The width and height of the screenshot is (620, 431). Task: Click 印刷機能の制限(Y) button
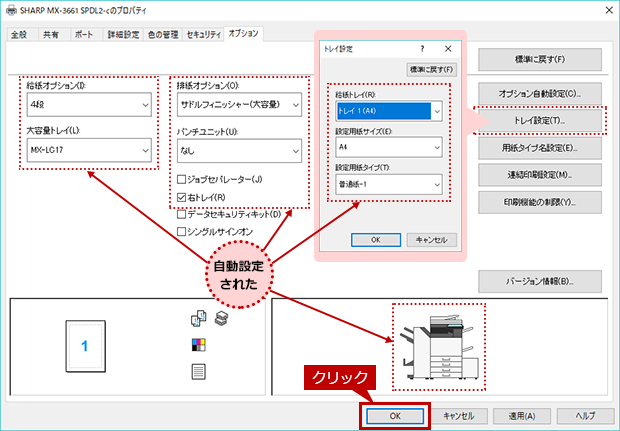pyautogui.click(x=540, y=202)
